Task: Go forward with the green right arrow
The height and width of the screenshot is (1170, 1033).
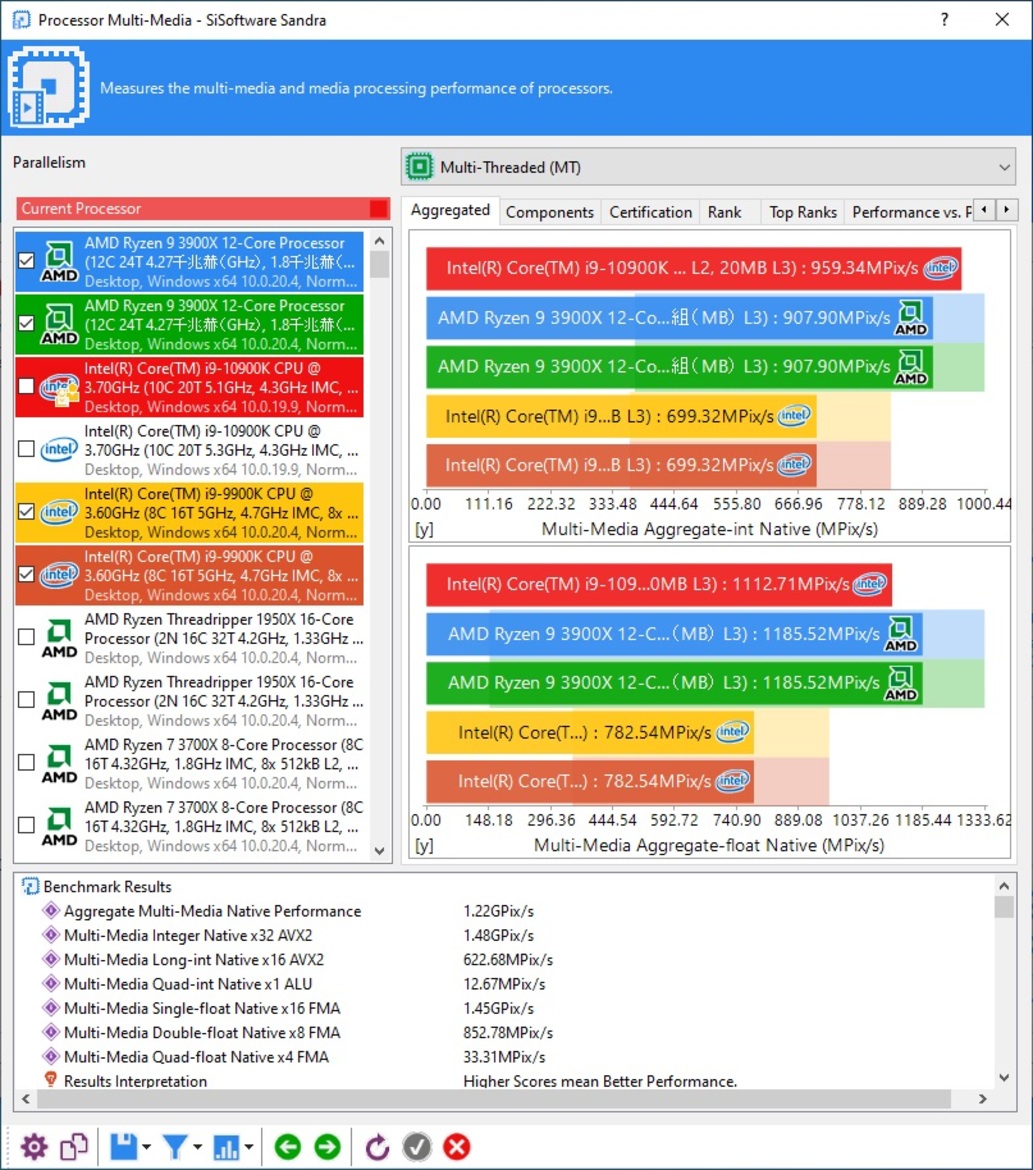Action: pos(327,1147)
